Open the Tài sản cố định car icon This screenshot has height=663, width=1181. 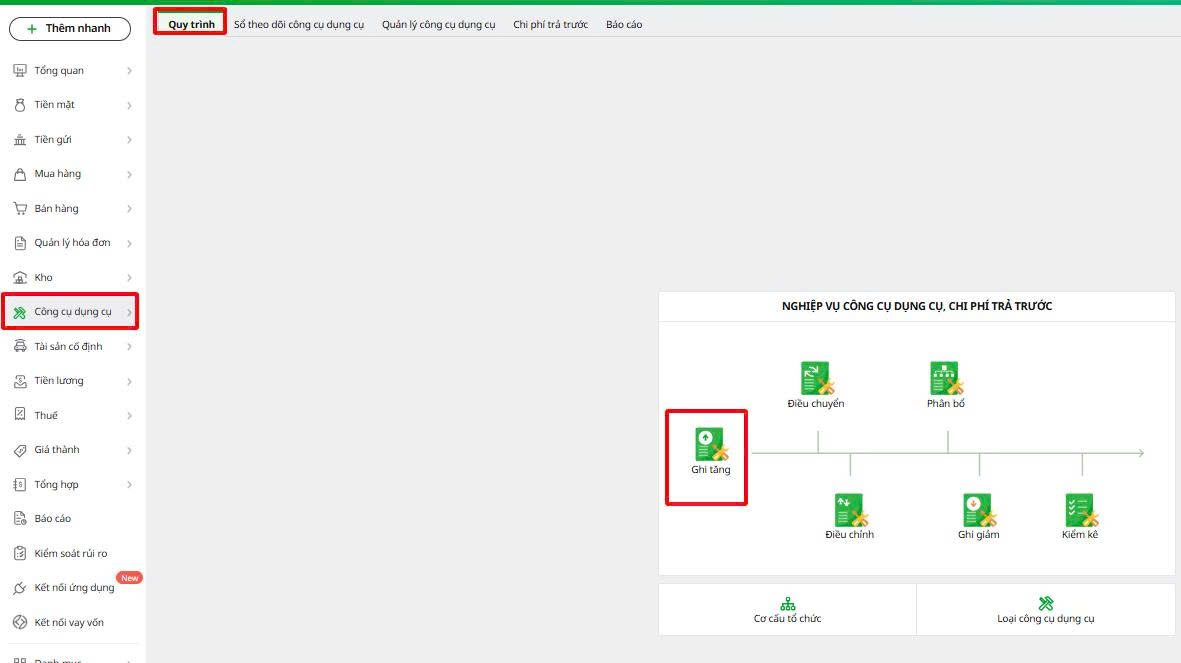[x=20, y=347]
